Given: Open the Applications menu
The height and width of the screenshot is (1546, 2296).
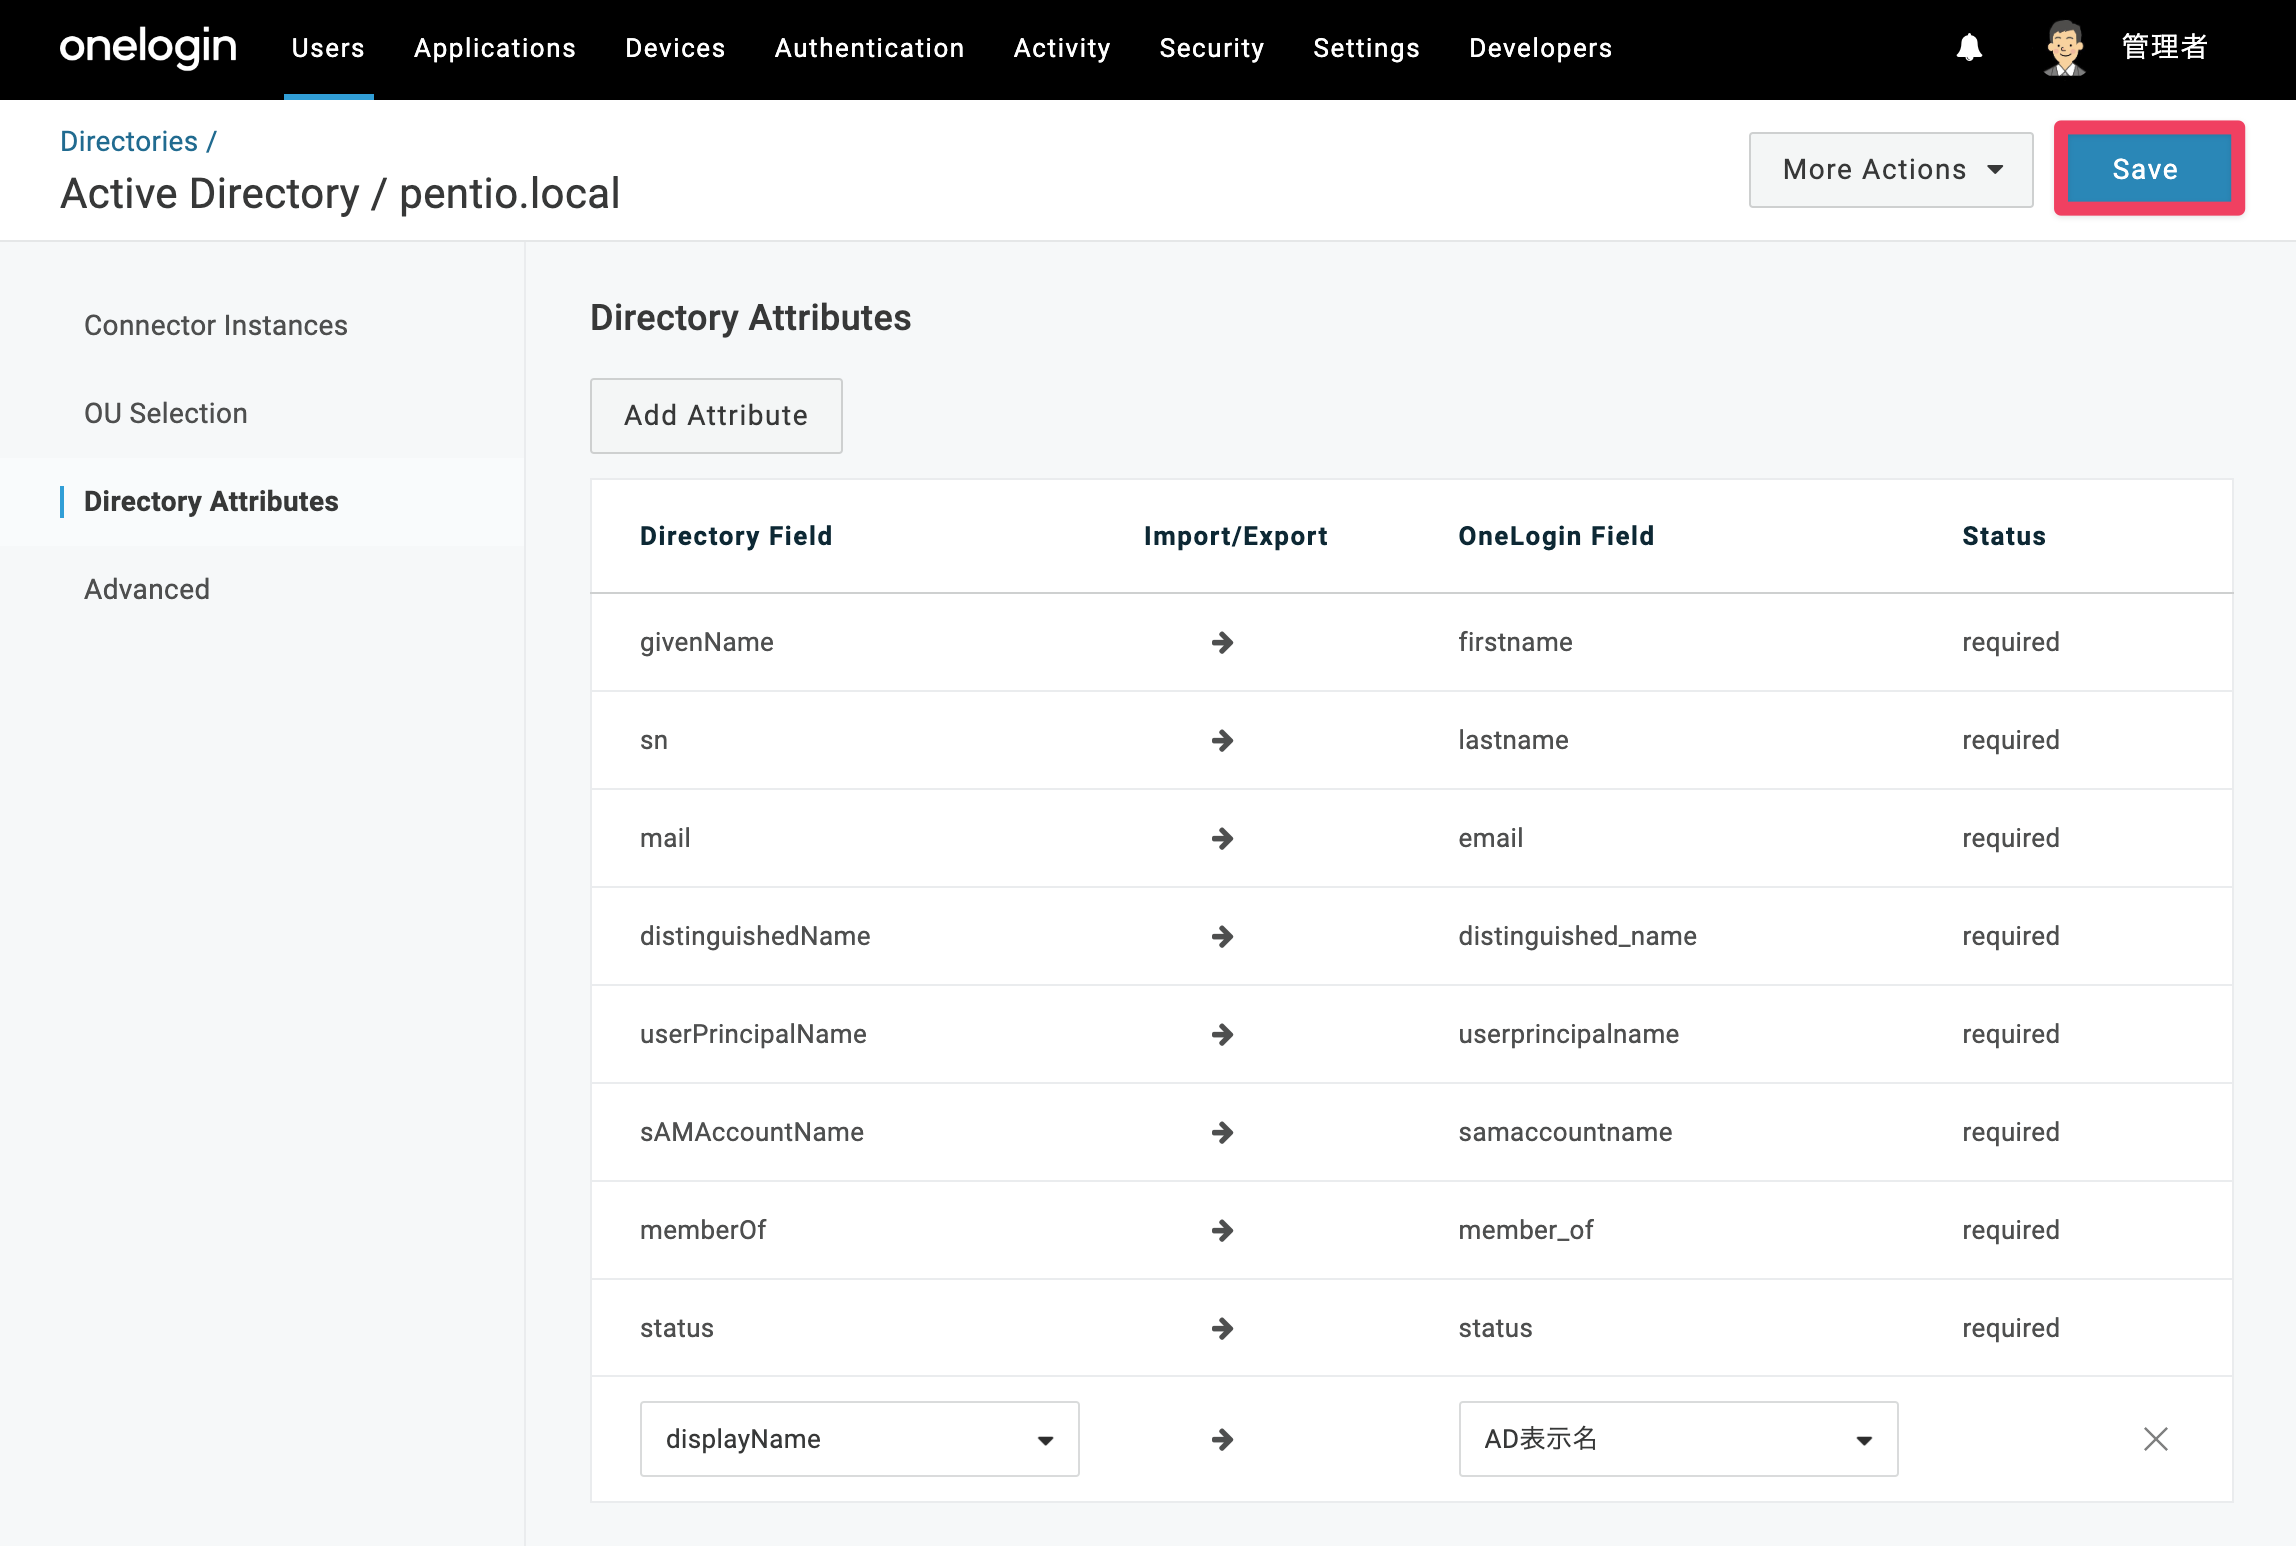Looking at the screenshot, I should pos(495,48).
